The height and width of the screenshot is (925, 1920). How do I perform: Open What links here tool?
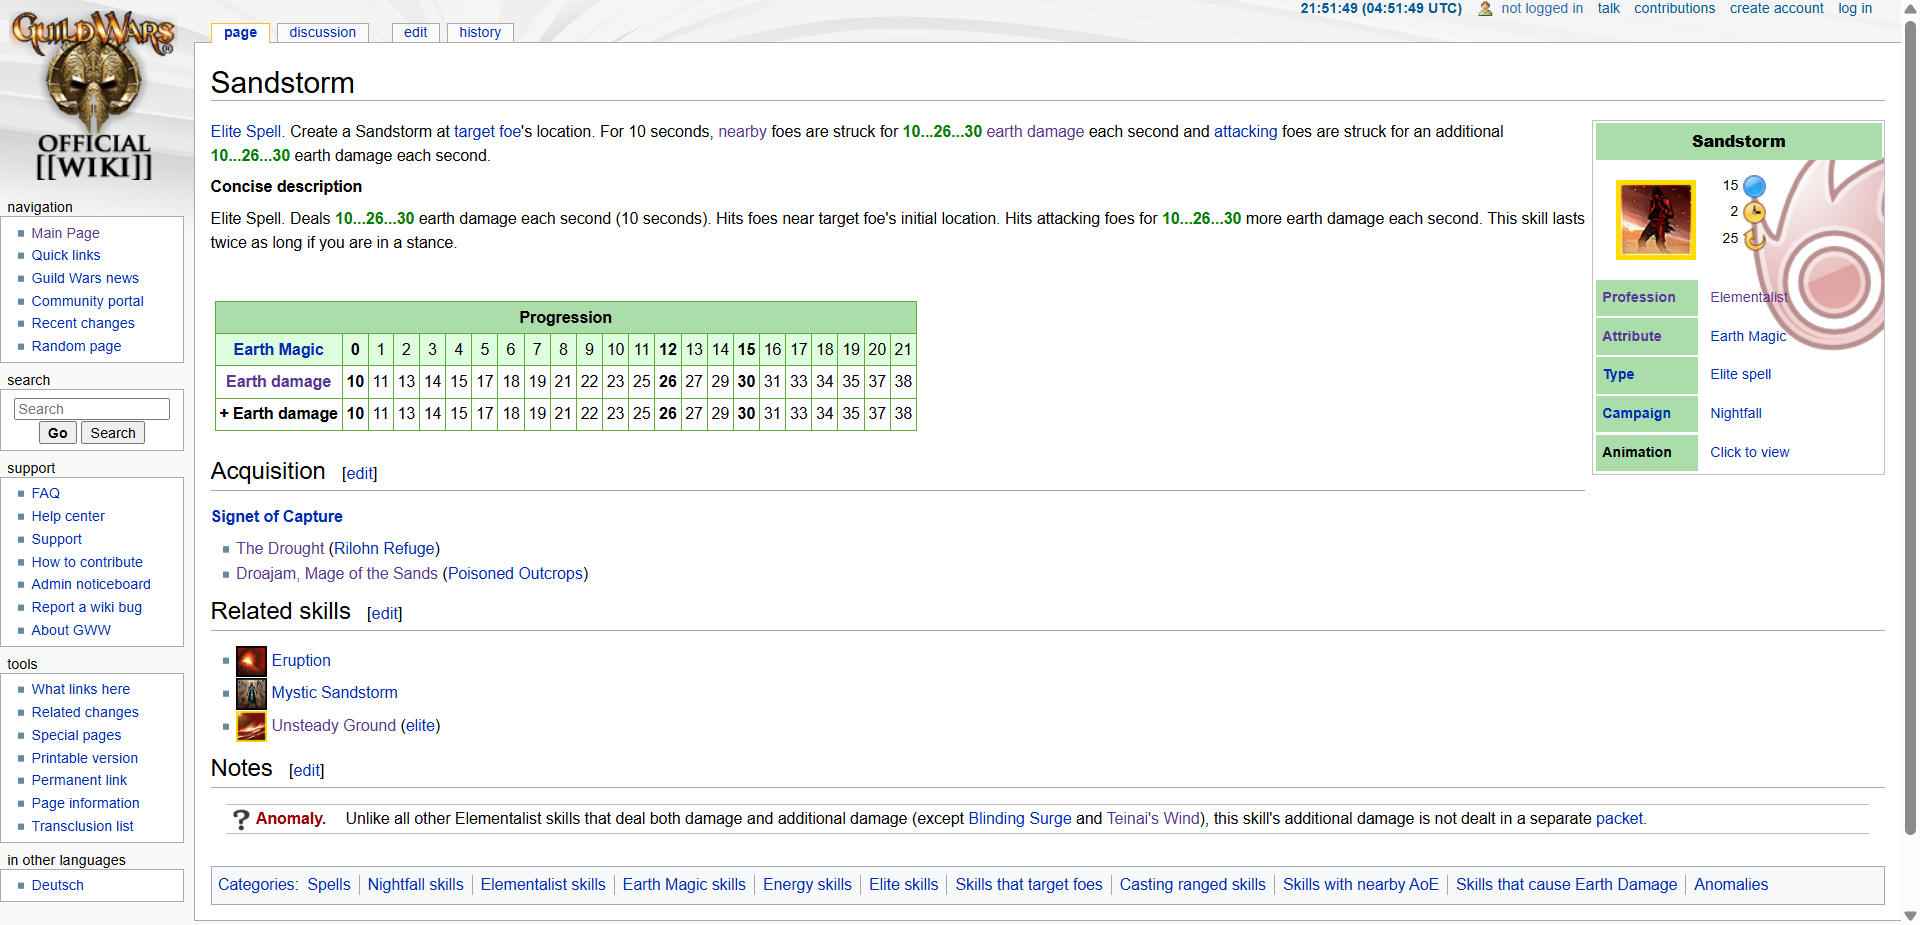[81, 689]
